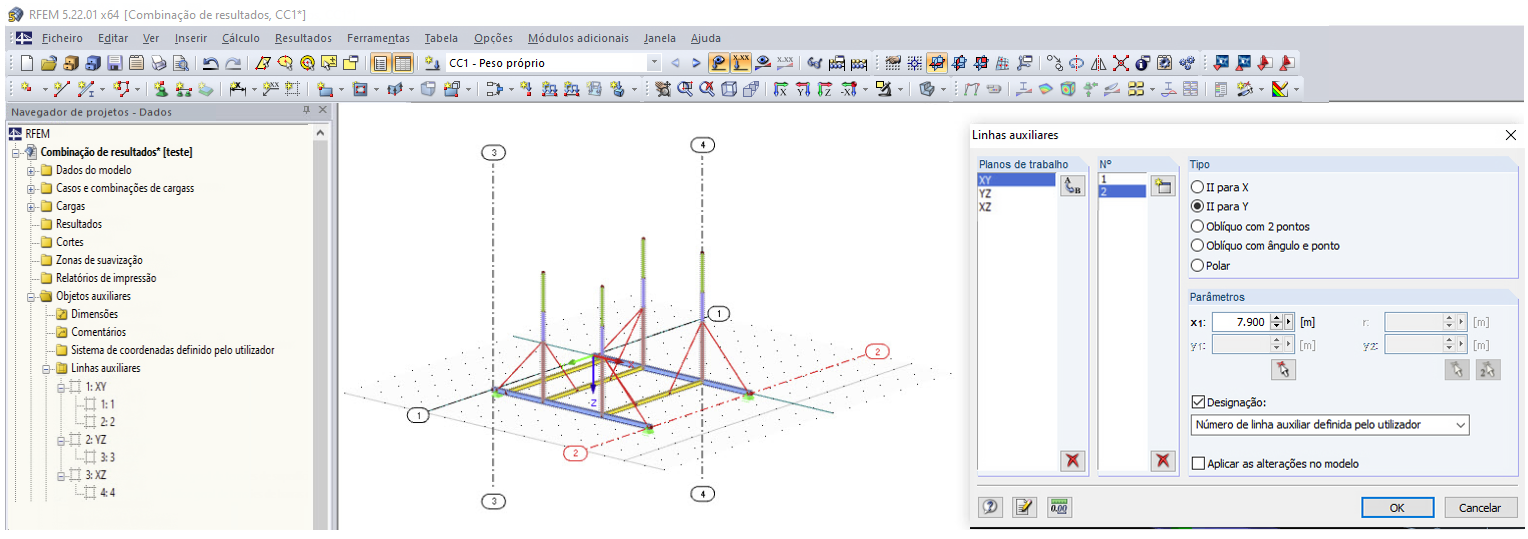Select the 'Comentários' tree item
This screenshot has width=1528, height=539.
coord(98,332)
